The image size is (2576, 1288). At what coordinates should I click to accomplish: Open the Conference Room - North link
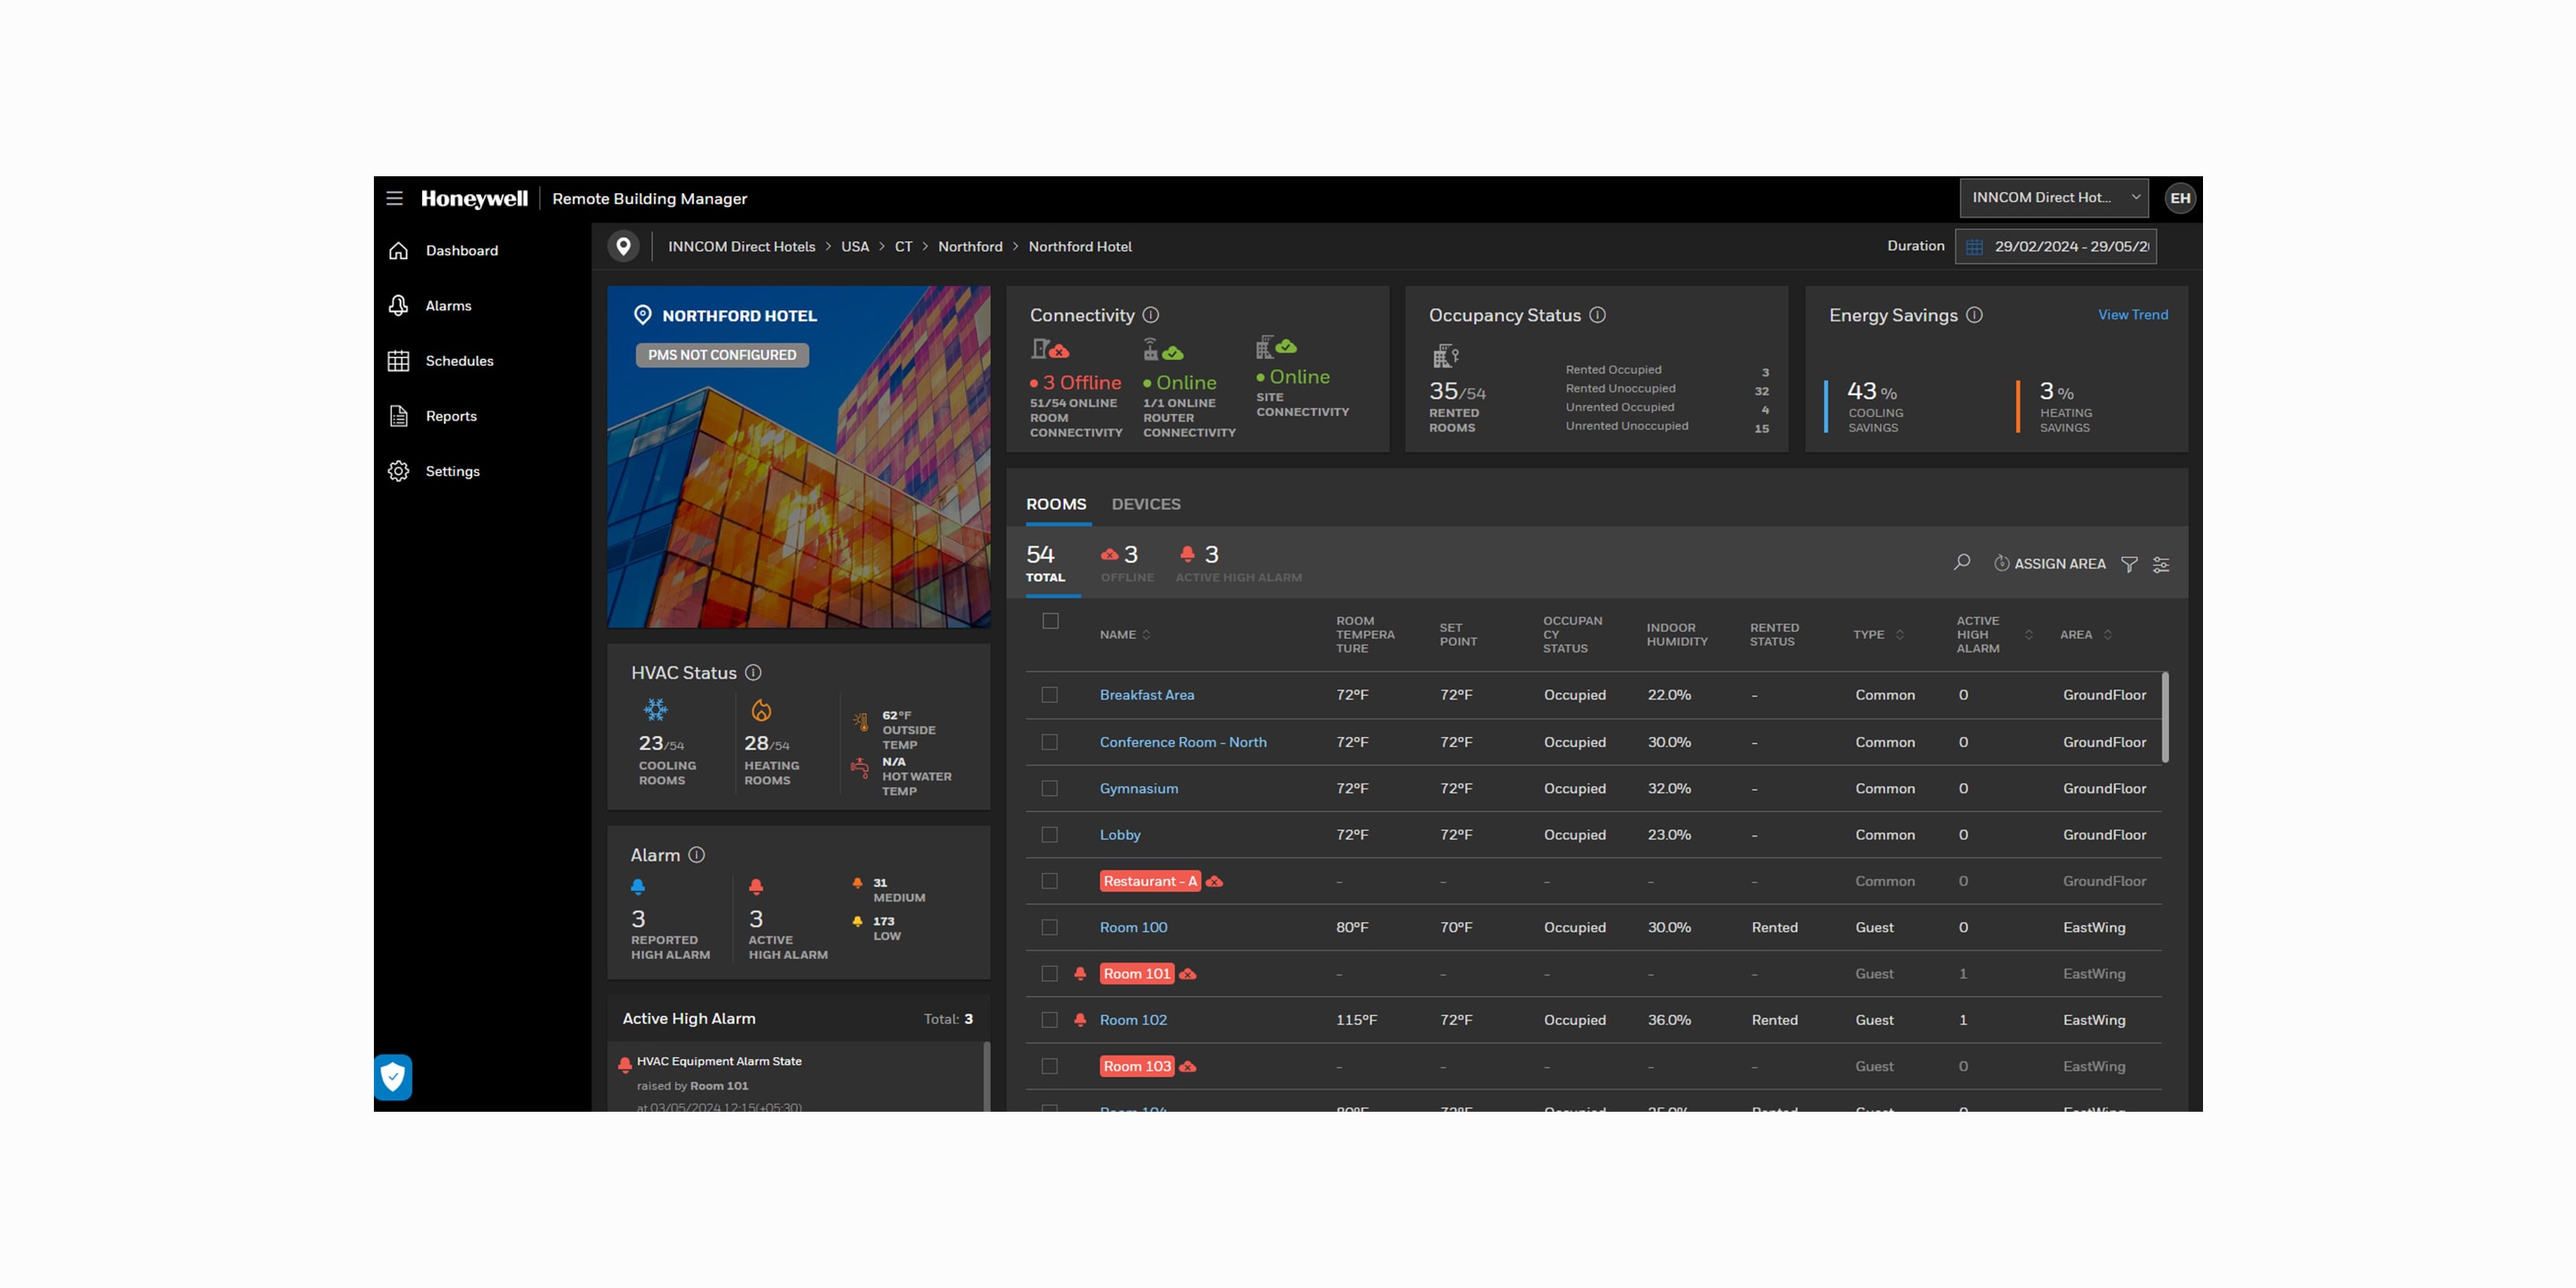[x=1183, y=742]
